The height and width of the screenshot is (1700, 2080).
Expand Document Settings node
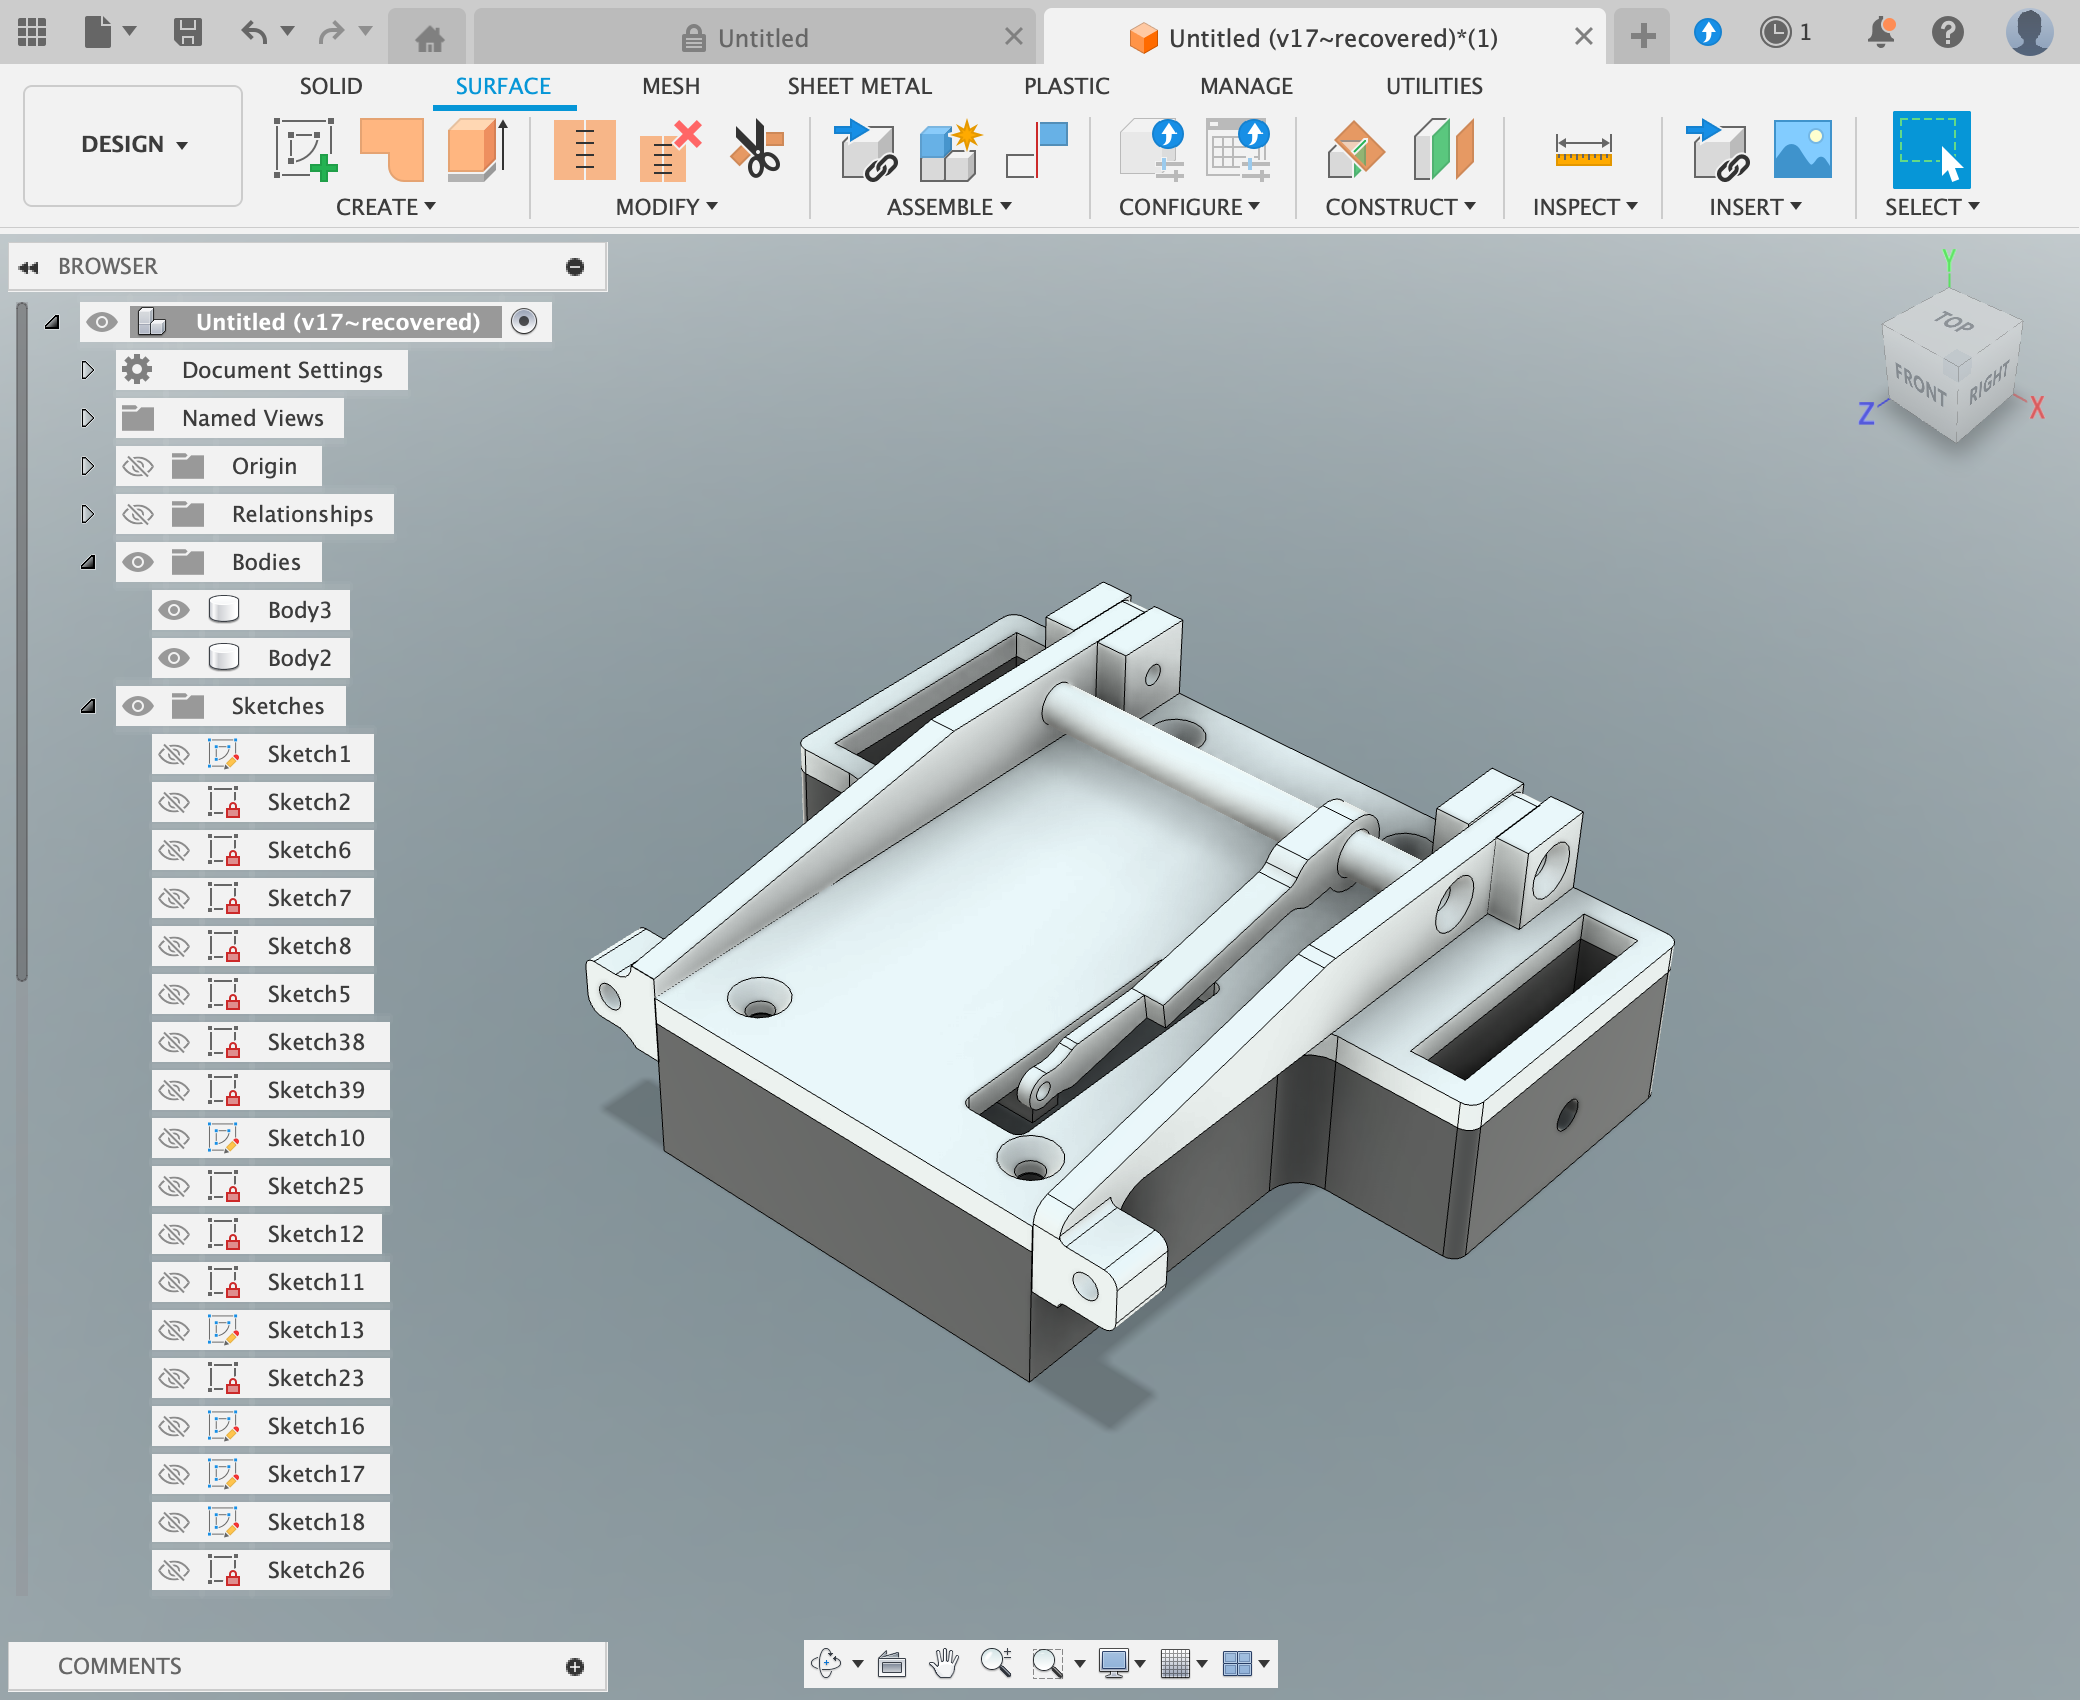[87, 370]
